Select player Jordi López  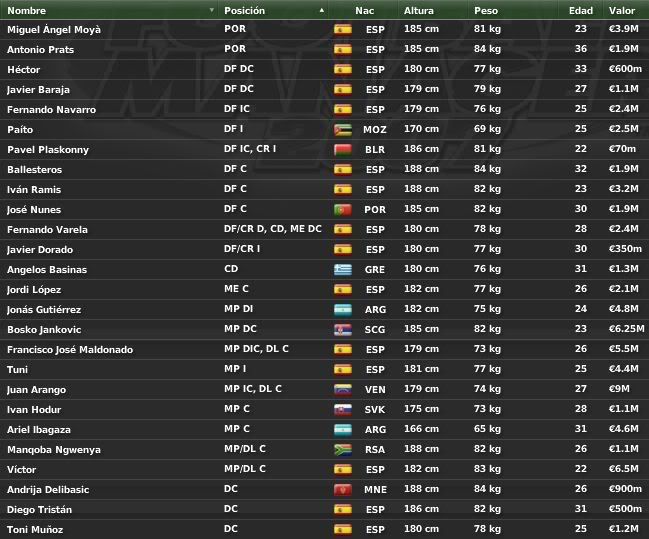(34, 290)
